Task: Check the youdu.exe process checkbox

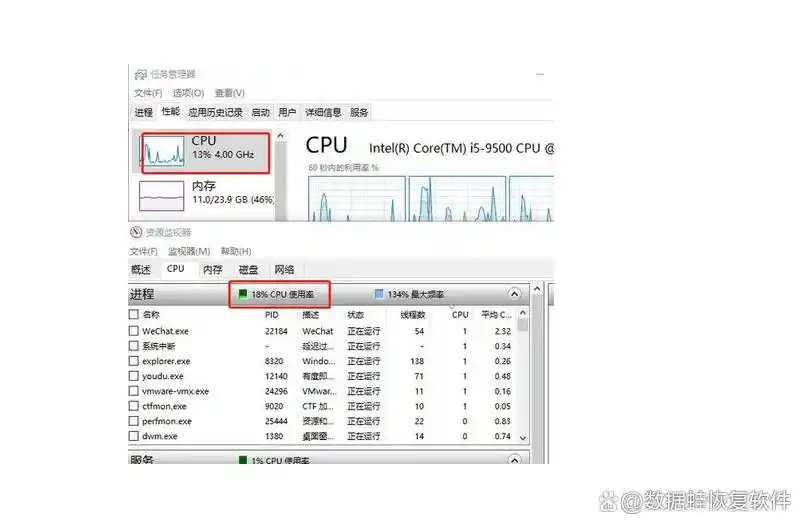Action: [x=134, y=376]
